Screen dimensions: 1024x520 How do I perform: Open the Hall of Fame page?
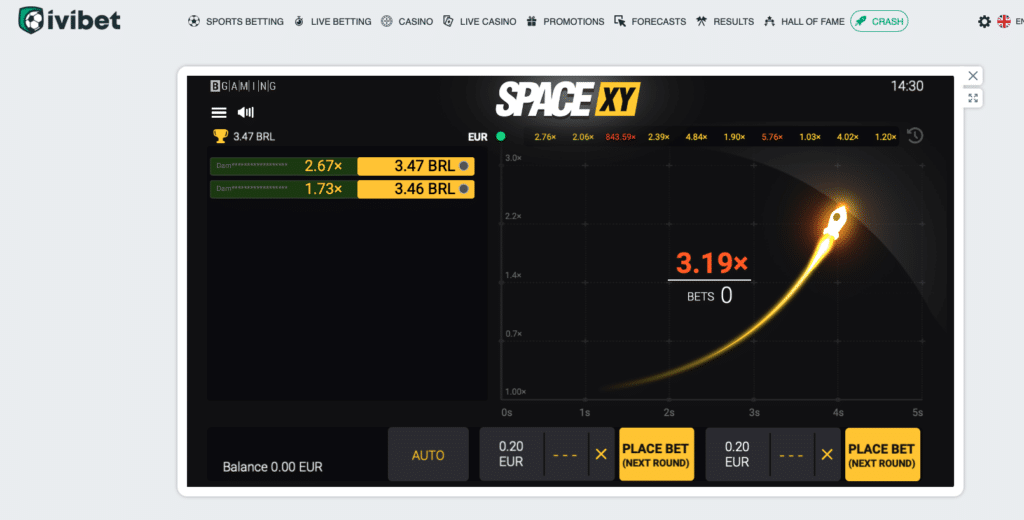pyautogui.click(x=804, y=22)
